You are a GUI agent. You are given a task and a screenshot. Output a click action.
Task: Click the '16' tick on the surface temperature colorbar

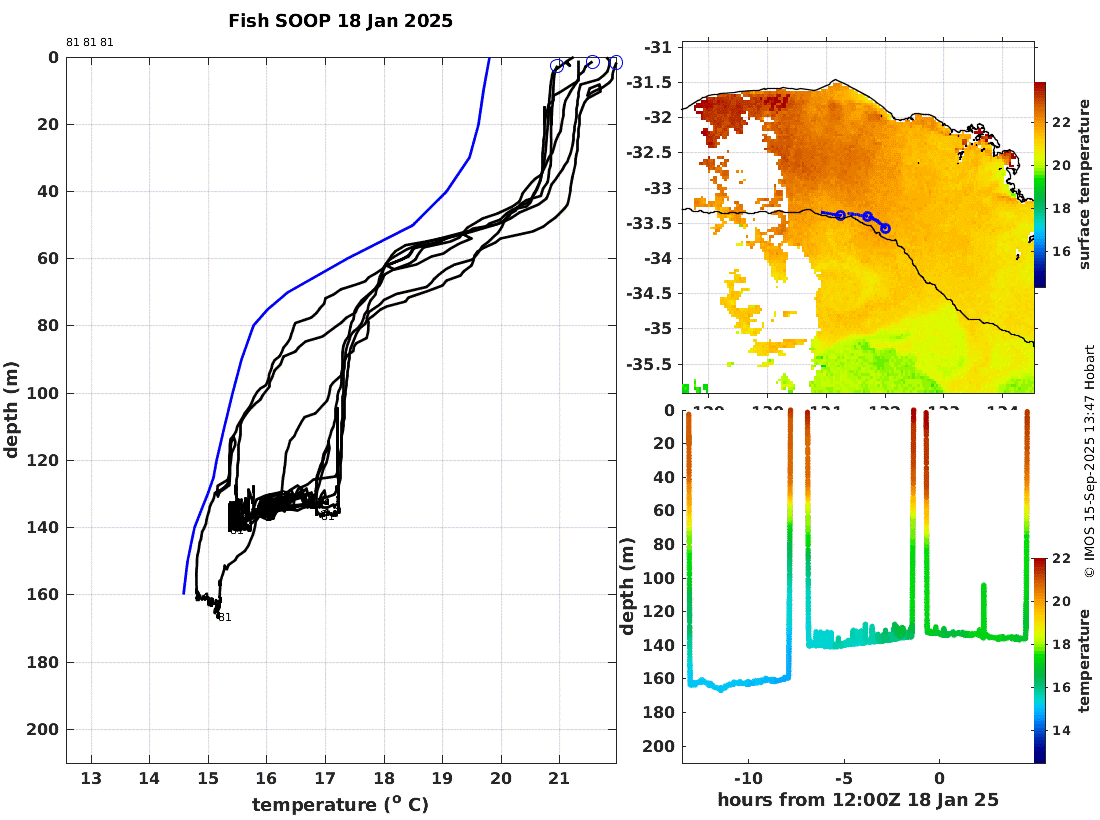[1061, 251]
